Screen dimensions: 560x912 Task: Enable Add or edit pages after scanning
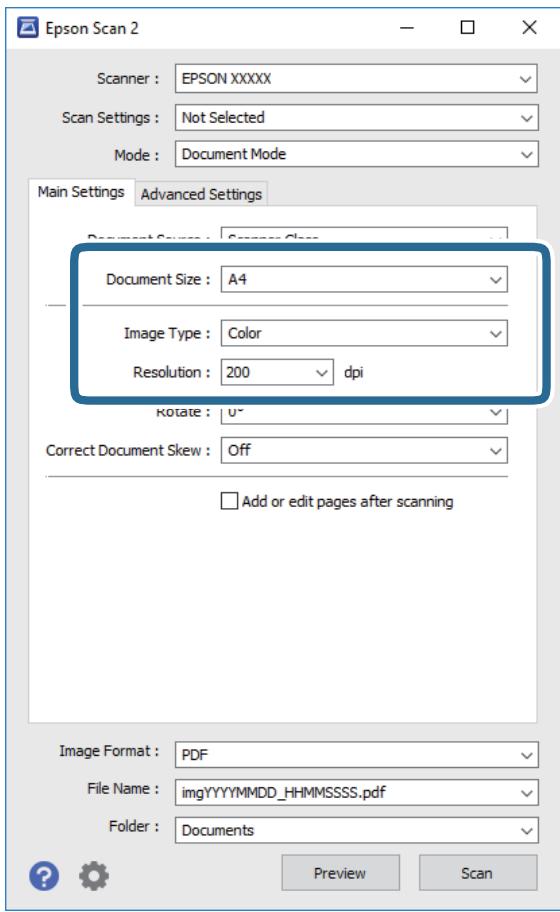[229, 501]
